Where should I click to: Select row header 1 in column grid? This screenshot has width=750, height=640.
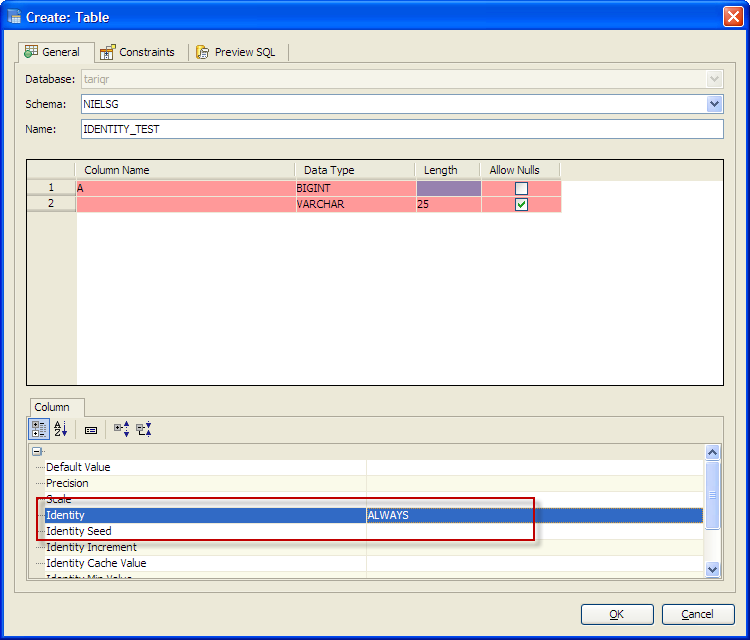(x=51, y=188)
